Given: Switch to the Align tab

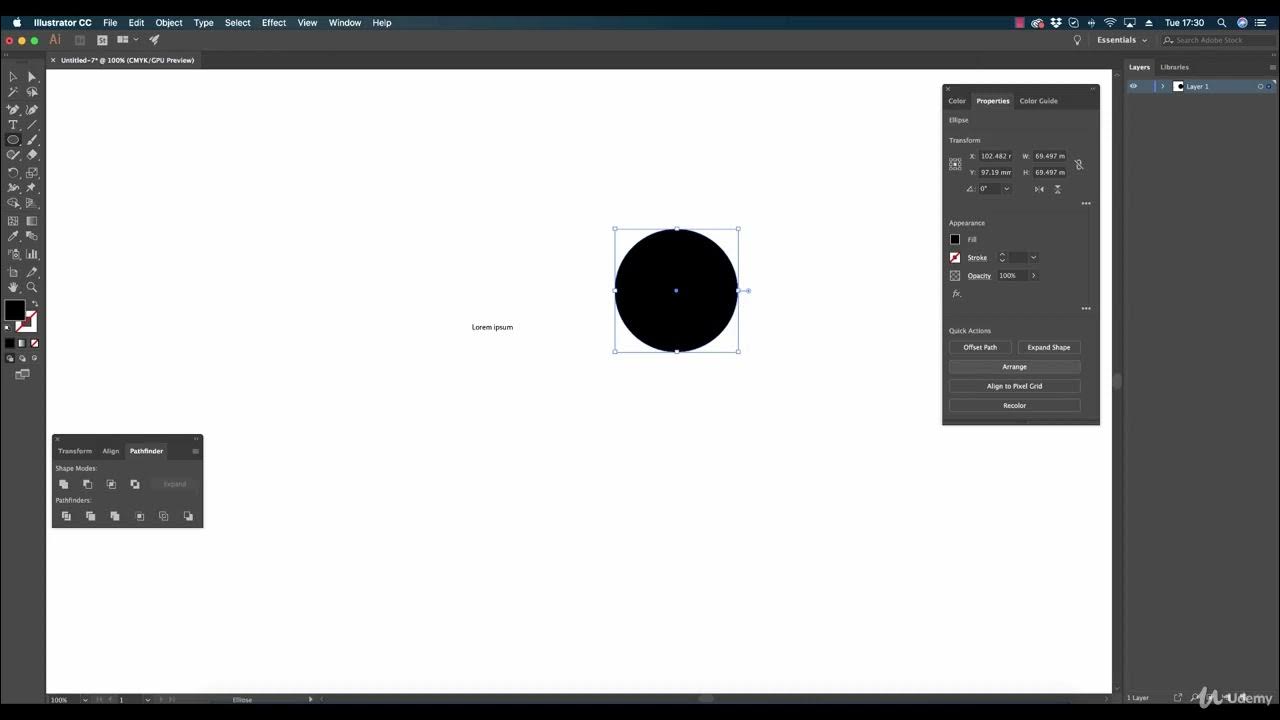Looking at the screenshot, I should point(110,451).
